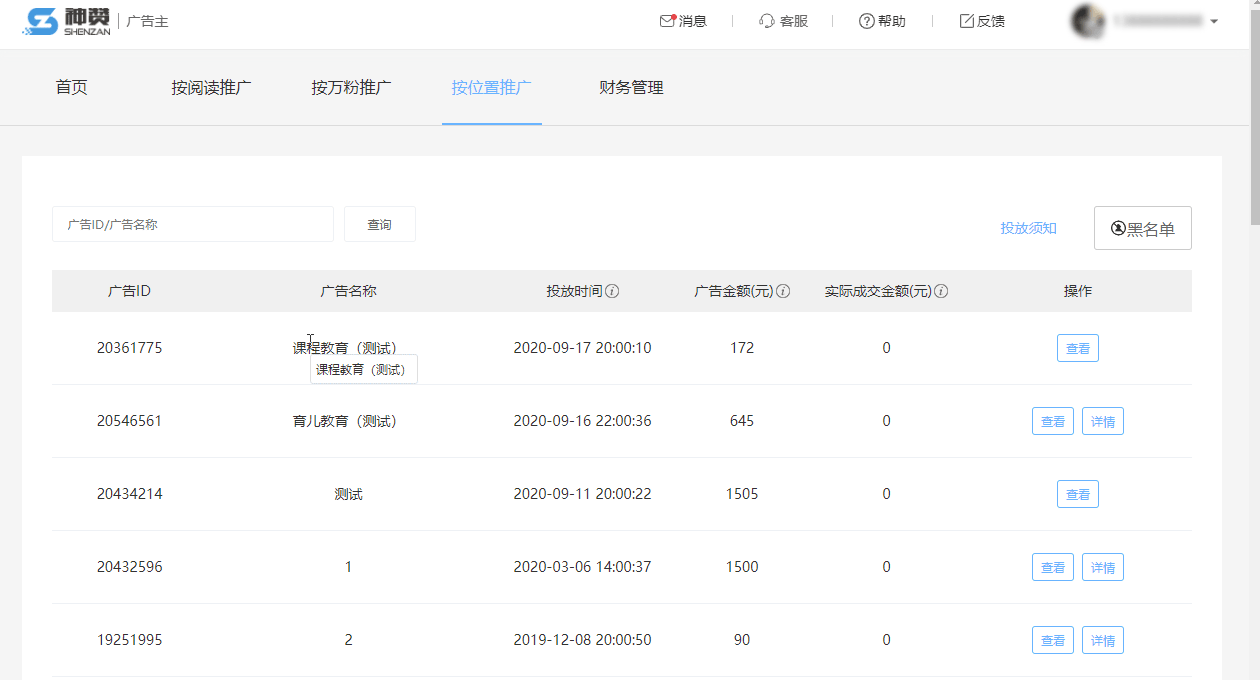The width and height of the screenshot is (1260, 680).
Task: Open the 反馈 feedback edit icon
Action: point(966,21)
